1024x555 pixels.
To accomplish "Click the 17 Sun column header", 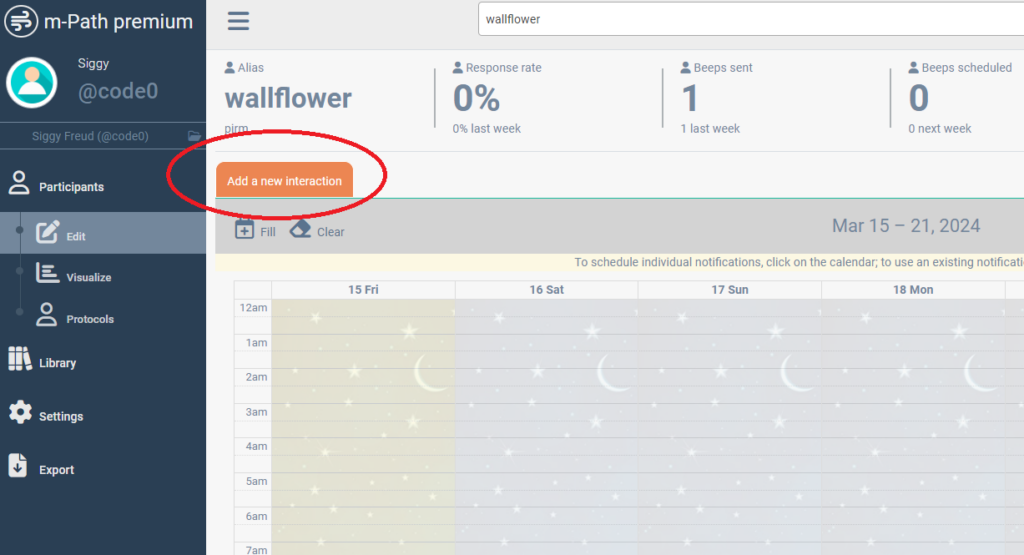I will 729,289.
